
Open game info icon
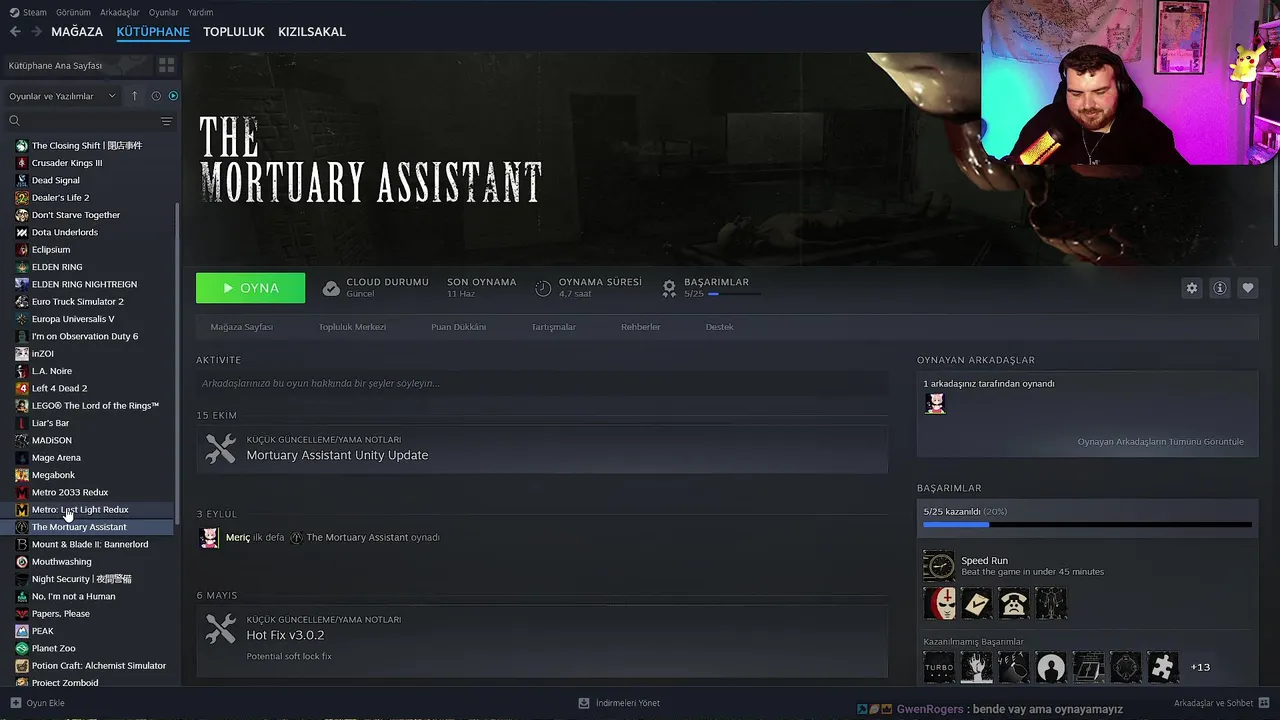click(x=1220, y=288)
